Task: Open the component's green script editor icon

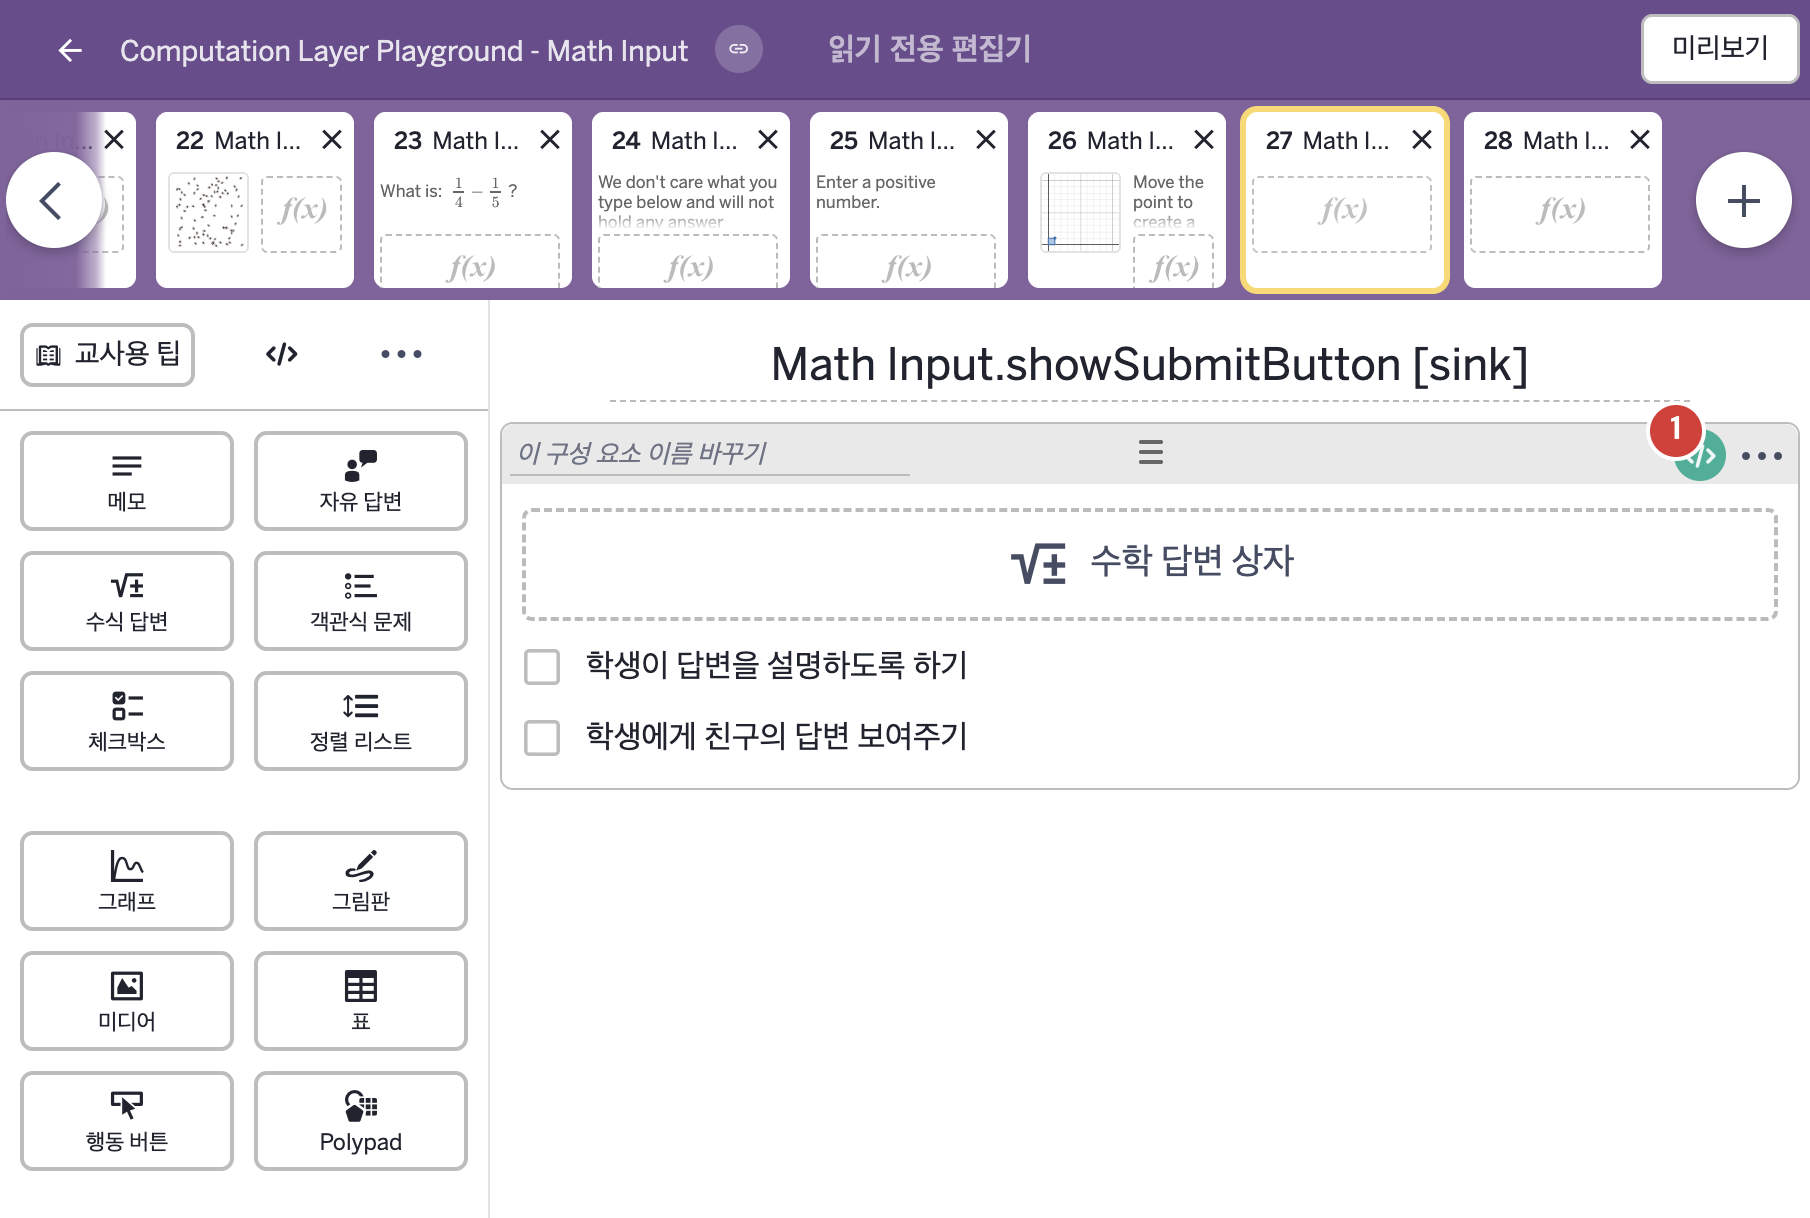Action: click(1702, 458)
